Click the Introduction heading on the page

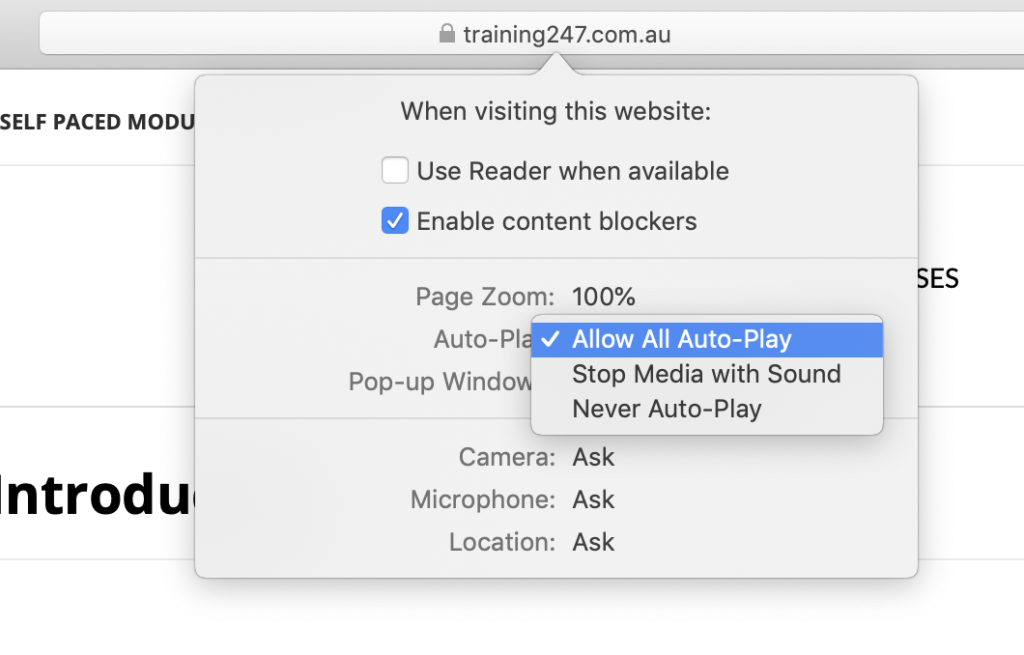[97, 497]
